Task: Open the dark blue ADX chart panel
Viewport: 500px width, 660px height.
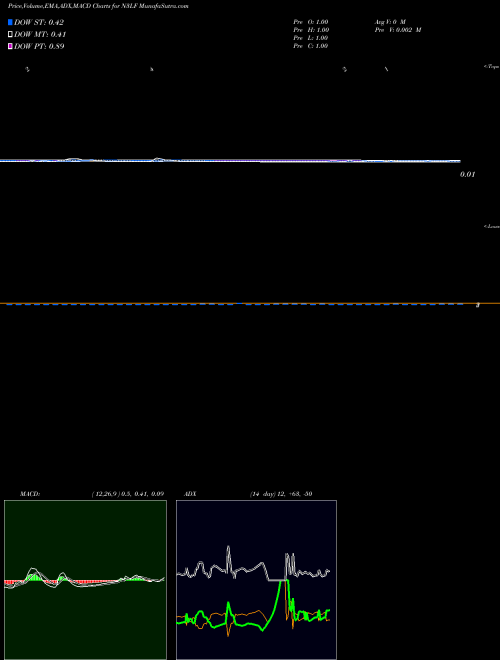Action: [x=256, y=580]
